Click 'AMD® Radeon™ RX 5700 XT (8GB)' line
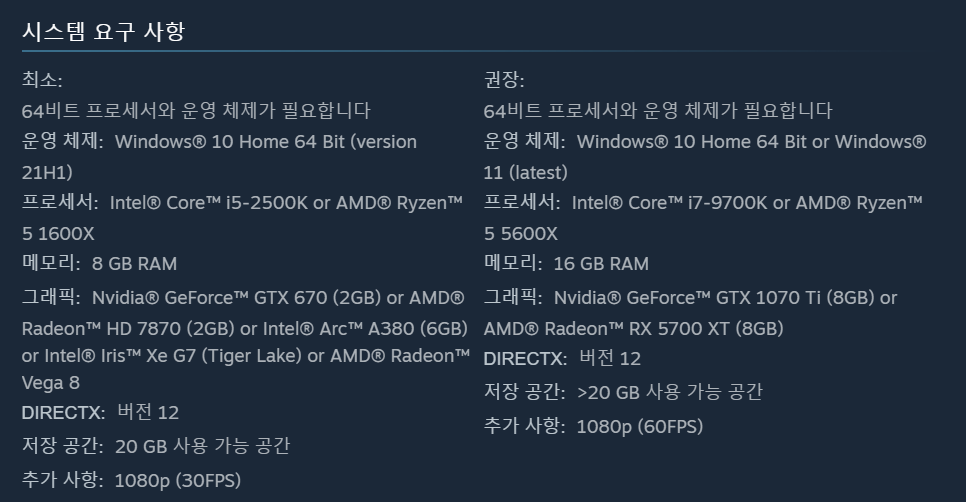 coord(633,328)
